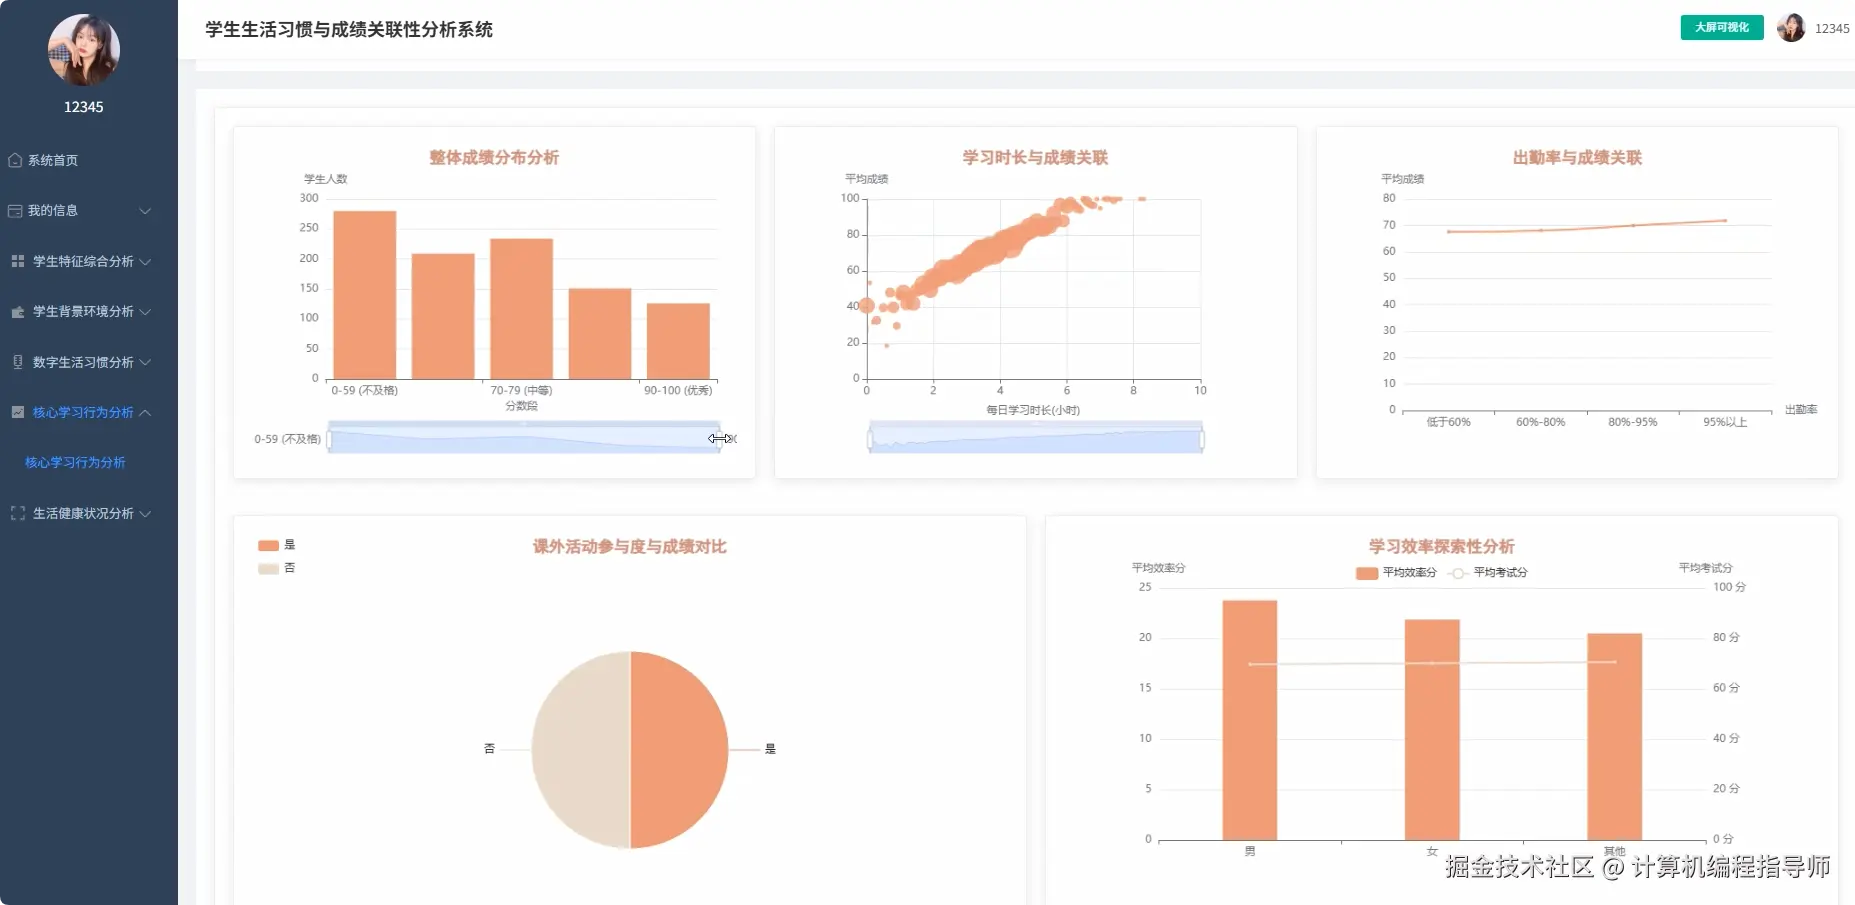The height and width of the screenshot is (905, 1855).
Task: Toggle the 是 legend item in pie chart
Action: coord(277,545)
